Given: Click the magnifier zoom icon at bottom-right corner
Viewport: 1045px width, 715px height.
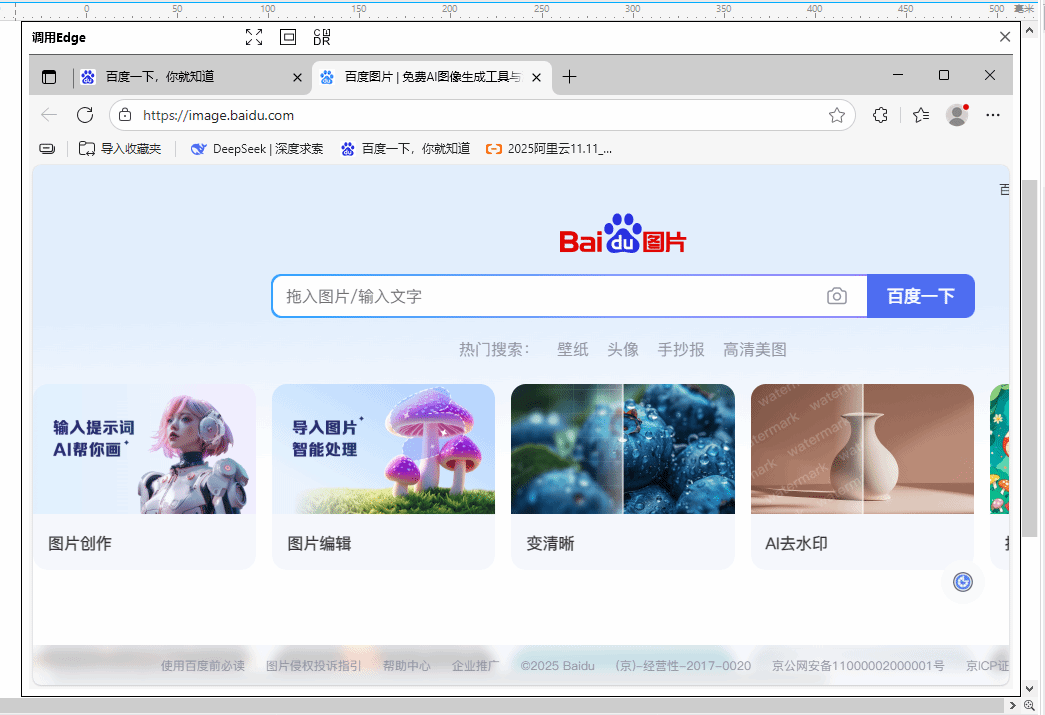Looking at the screenshot, I should pyautogui.click(x=1029, y=705).
